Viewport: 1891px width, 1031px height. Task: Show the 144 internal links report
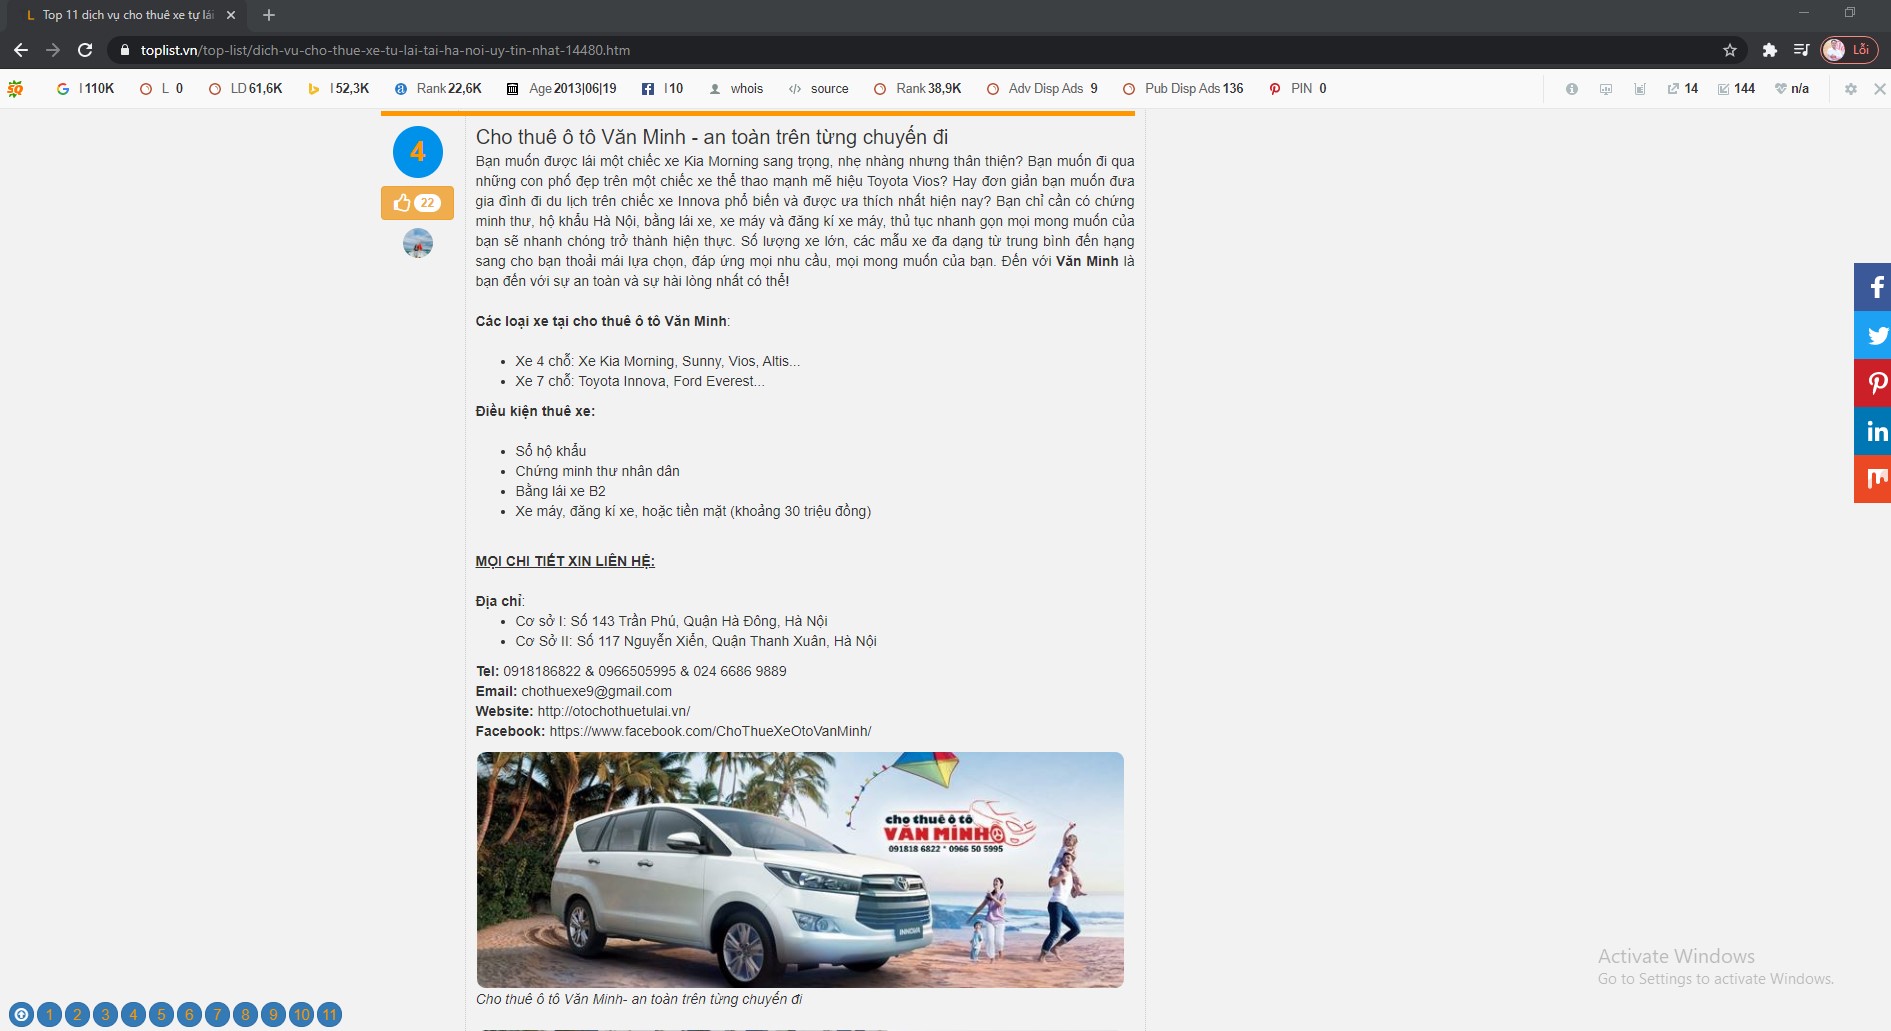[1737, 89]
